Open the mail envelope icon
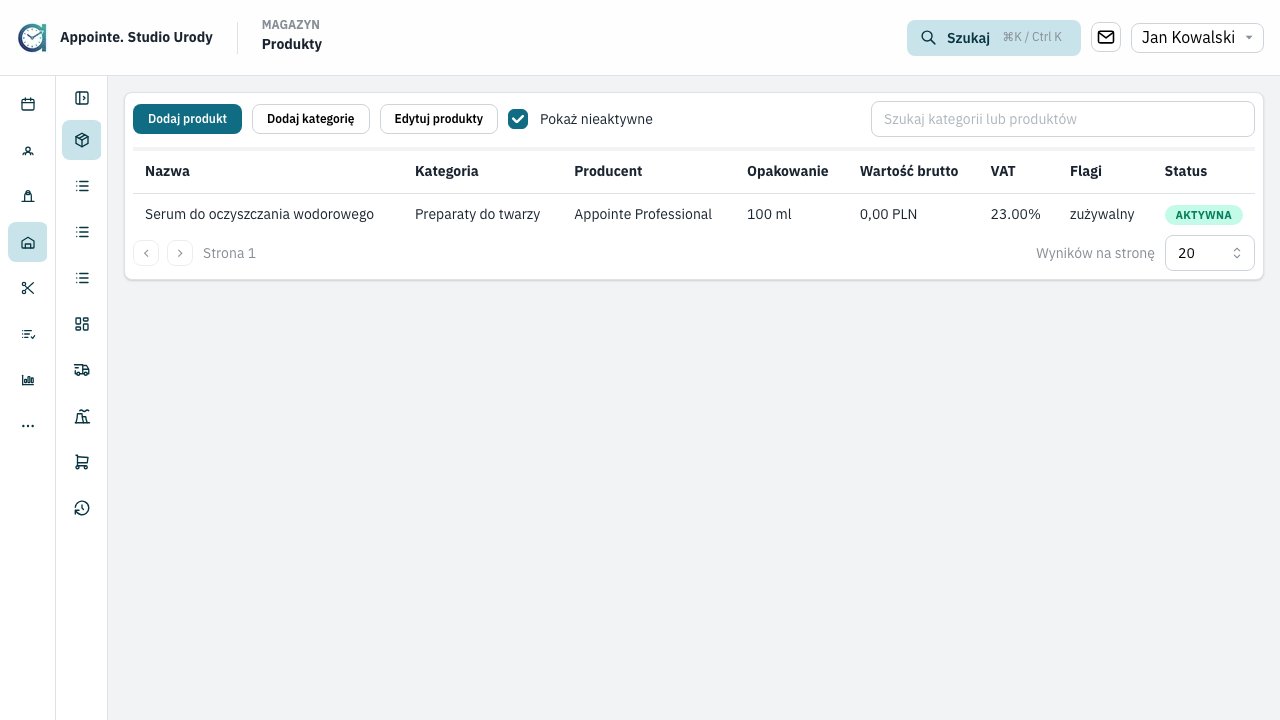The width and height of the screenshot is (1280, 720). tap(1106, 37)
